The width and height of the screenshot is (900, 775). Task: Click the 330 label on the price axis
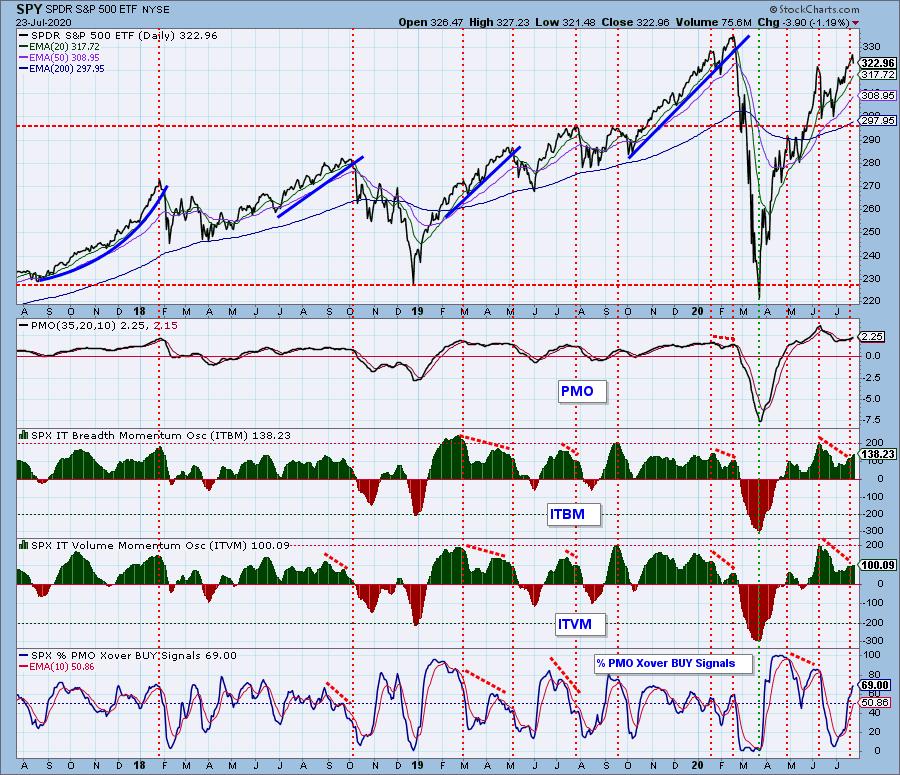click(x=871, y=46)
